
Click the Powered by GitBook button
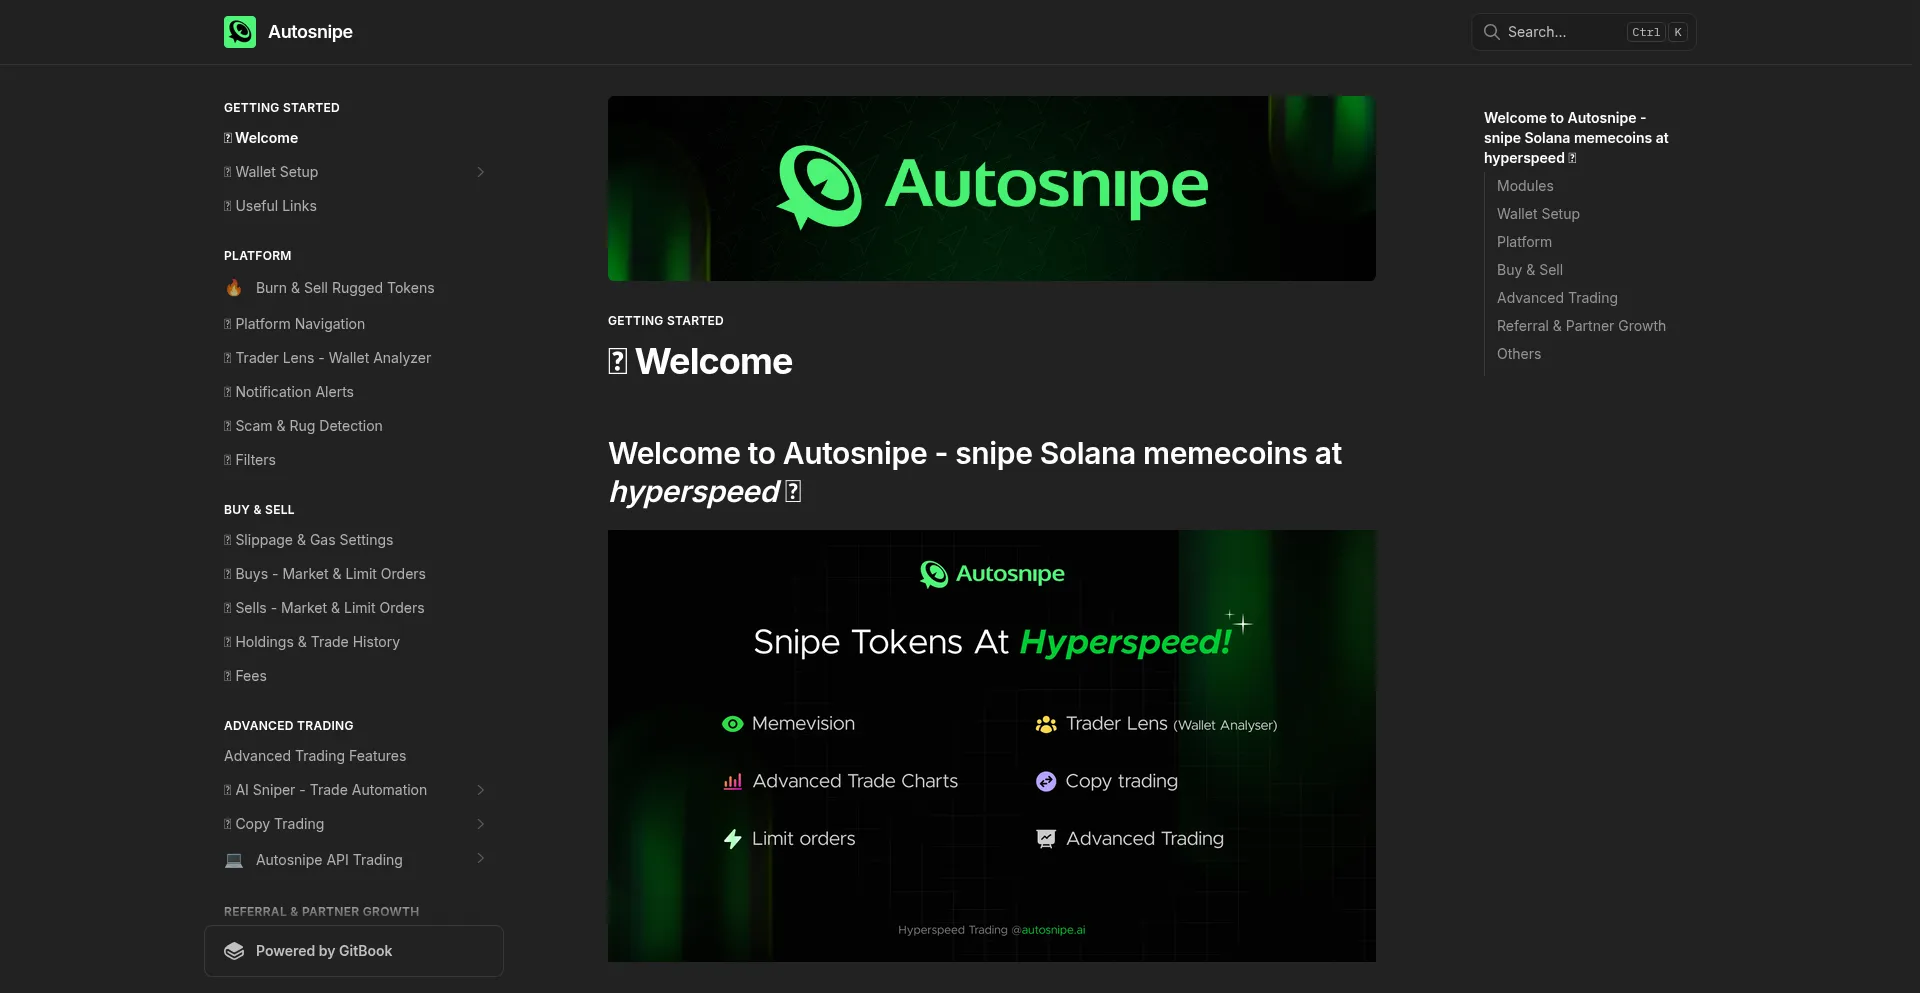pyautogui.click(x=353, y=951)
